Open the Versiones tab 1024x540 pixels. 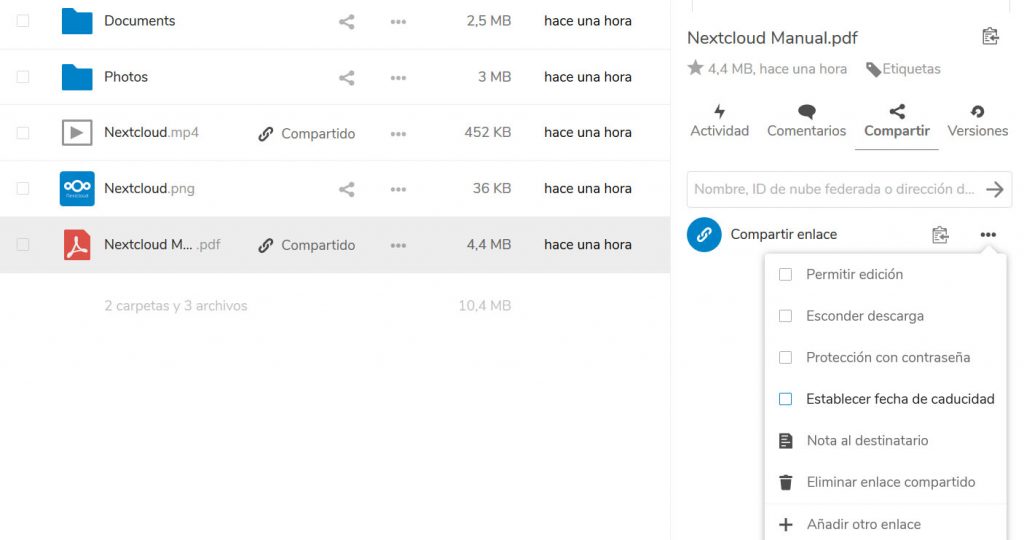(977, 121)
